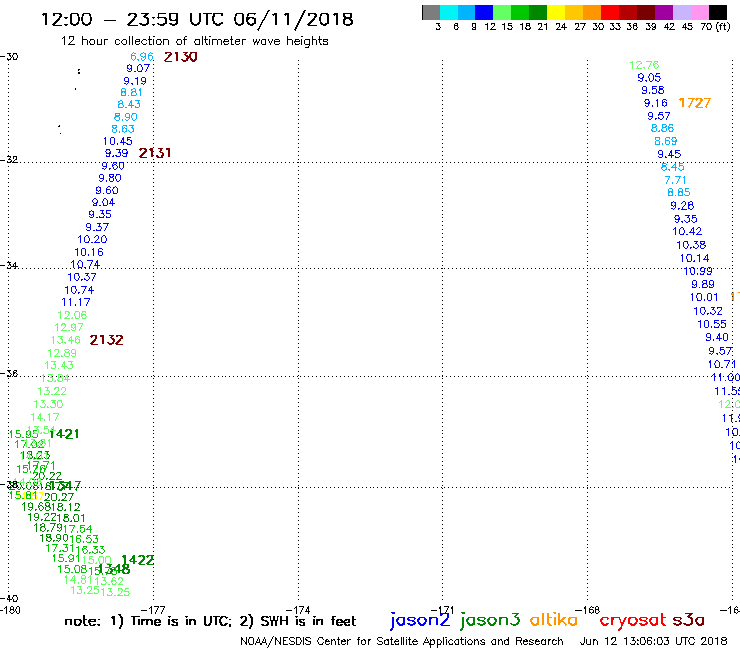The image size is (740, 650).
Task: Click the '11.17' wave height value
Action: click(76, 302)
